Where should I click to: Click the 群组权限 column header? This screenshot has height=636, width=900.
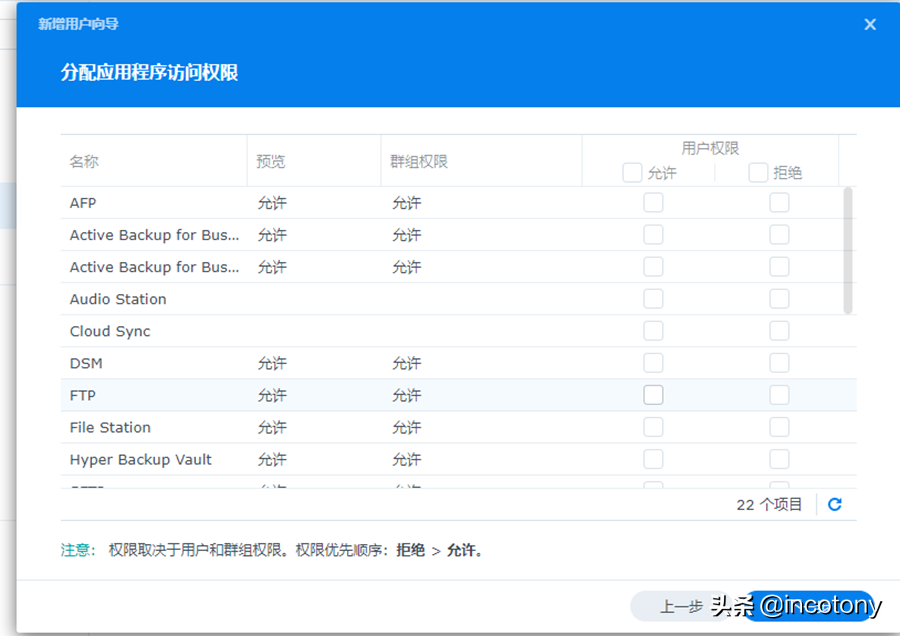pyautogui.click(x=482, y=161)
